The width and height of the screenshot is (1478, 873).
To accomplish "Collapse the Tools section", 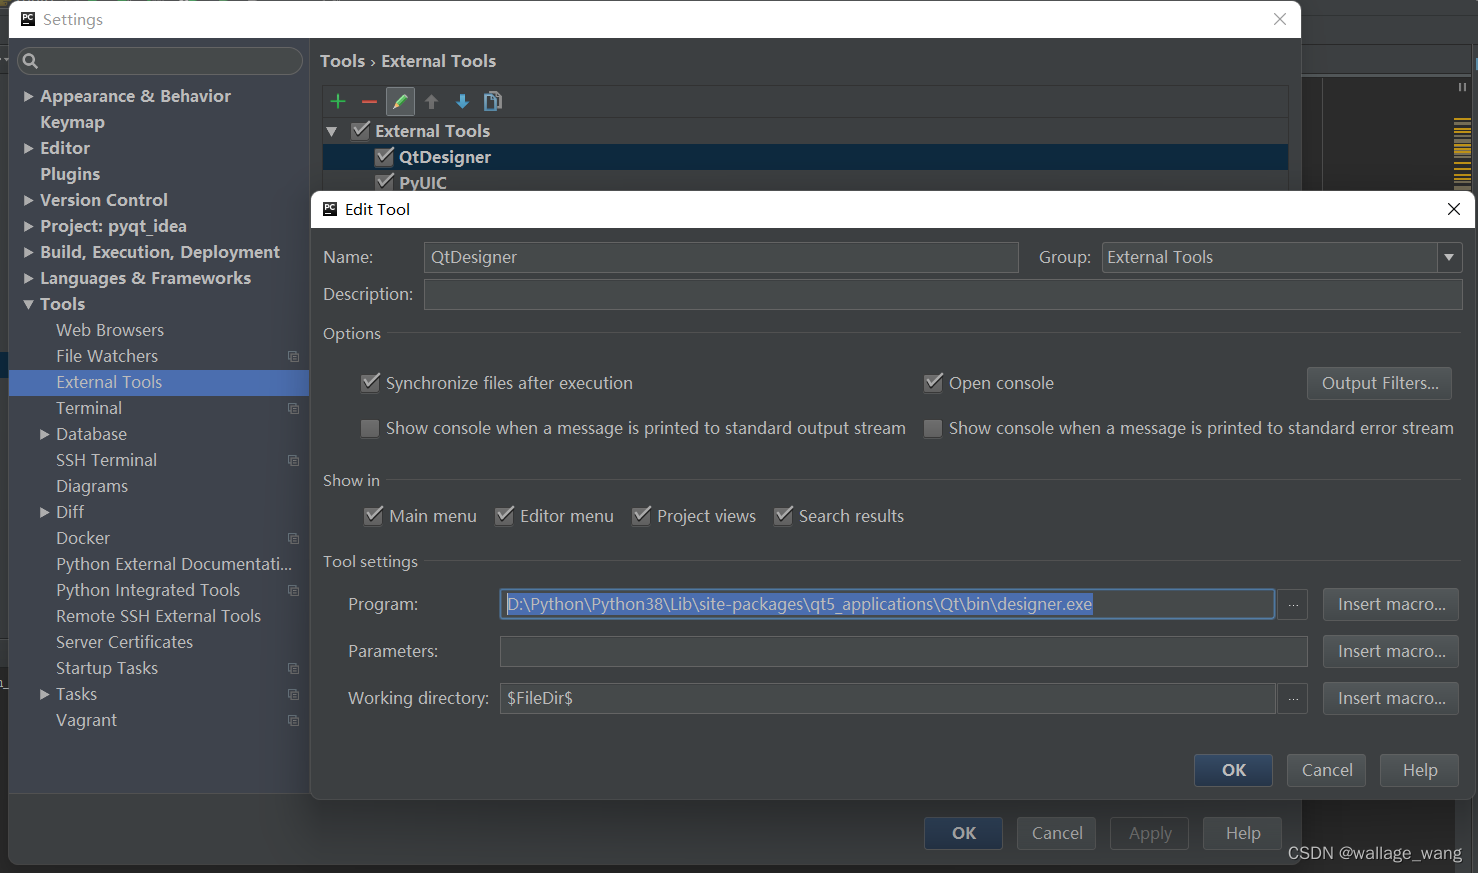I will click(29, 304).
